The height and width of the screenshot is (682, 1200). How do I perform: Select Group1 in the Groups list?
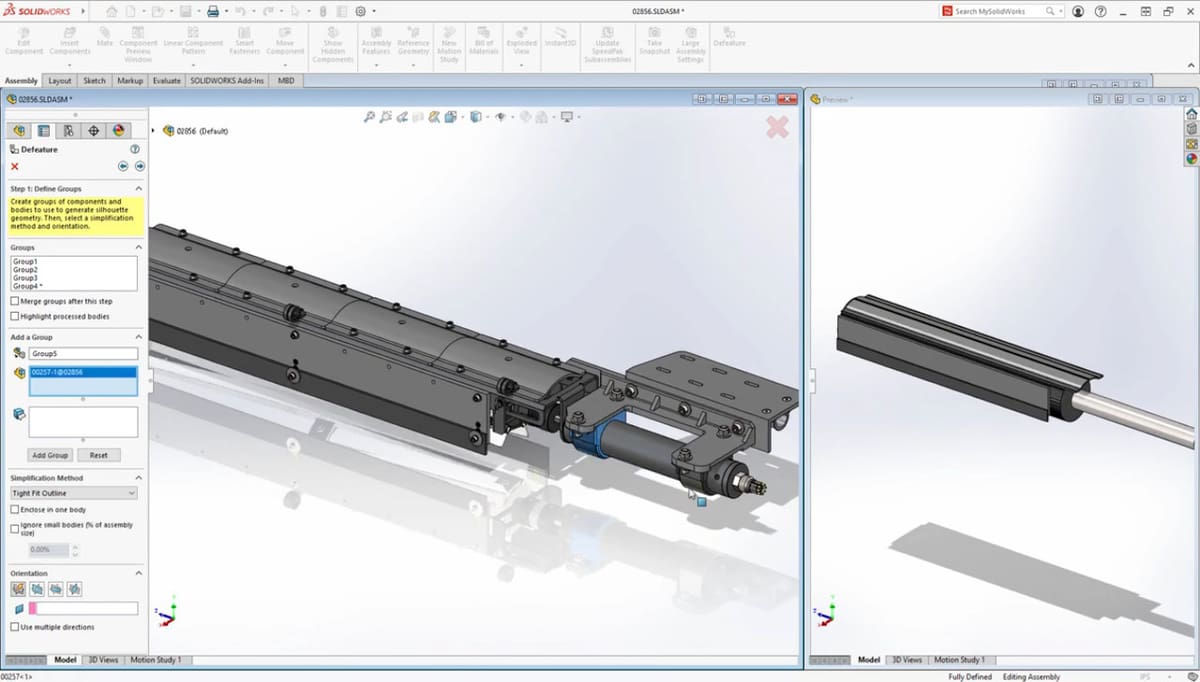(x=25, y=262)
